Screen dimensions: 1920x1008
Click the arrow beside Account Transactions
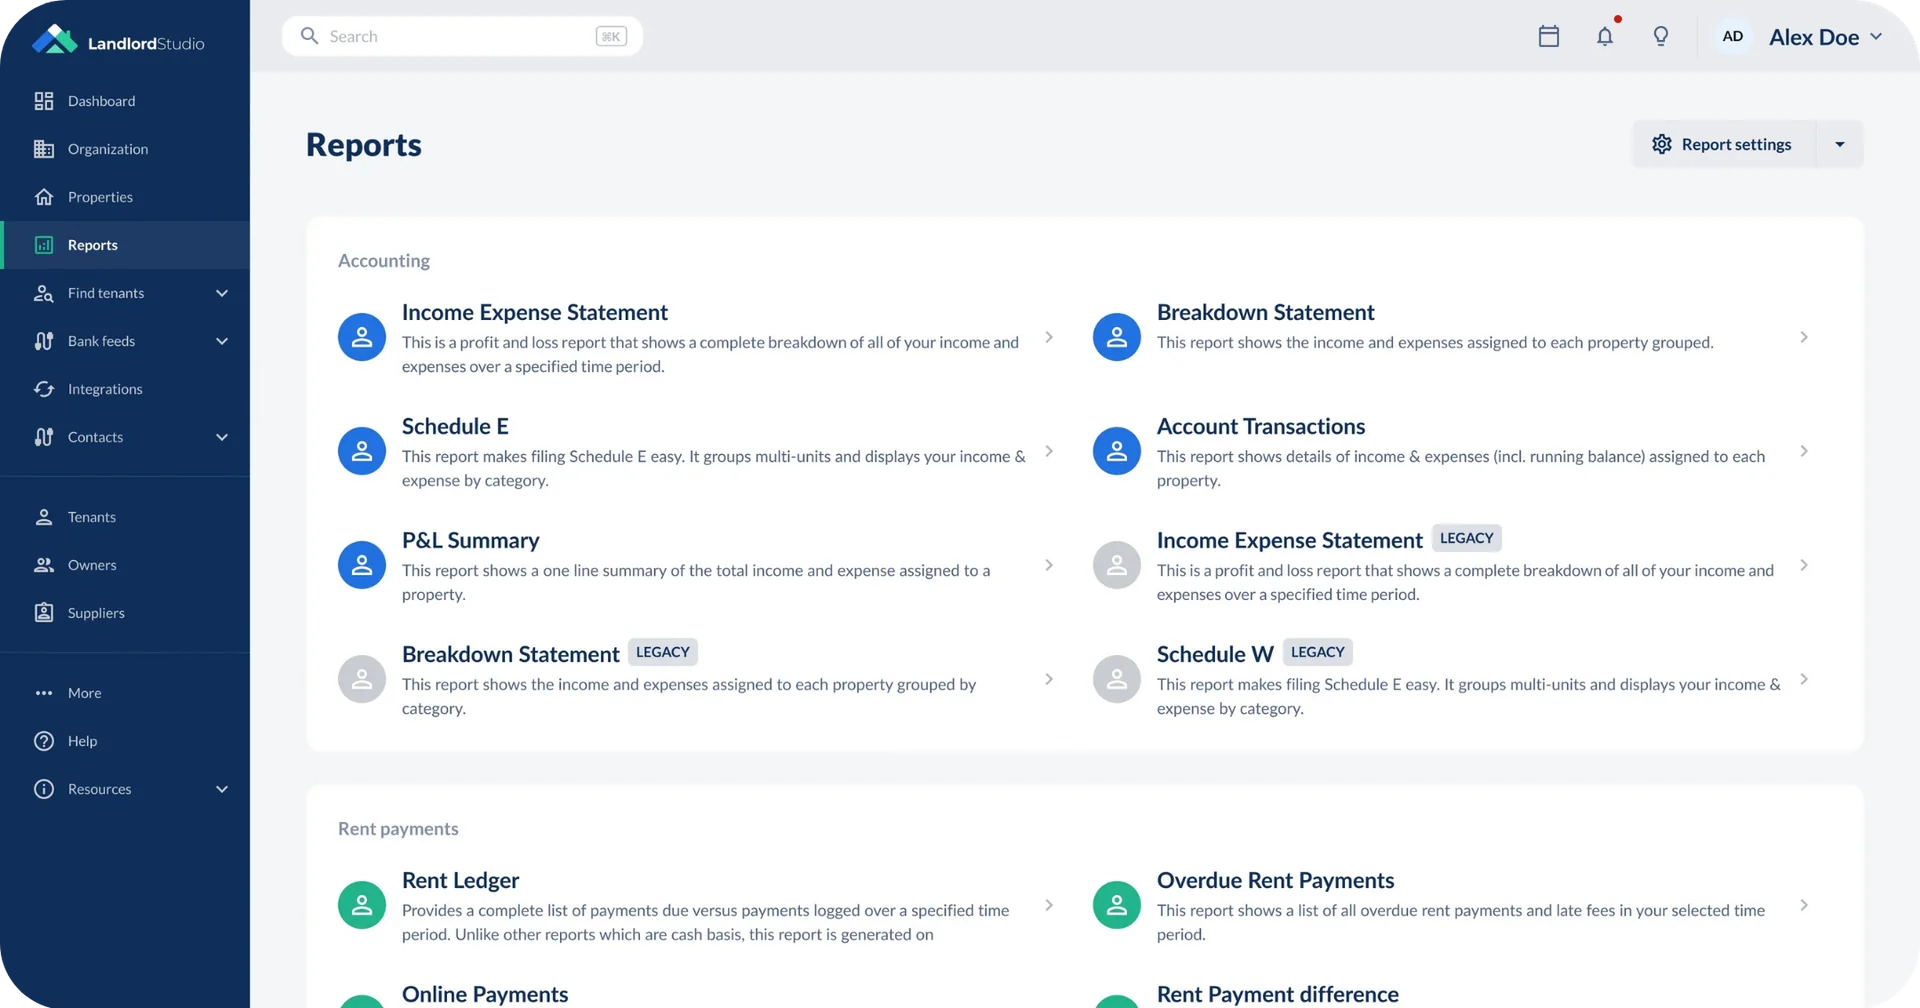(1804, 451)
